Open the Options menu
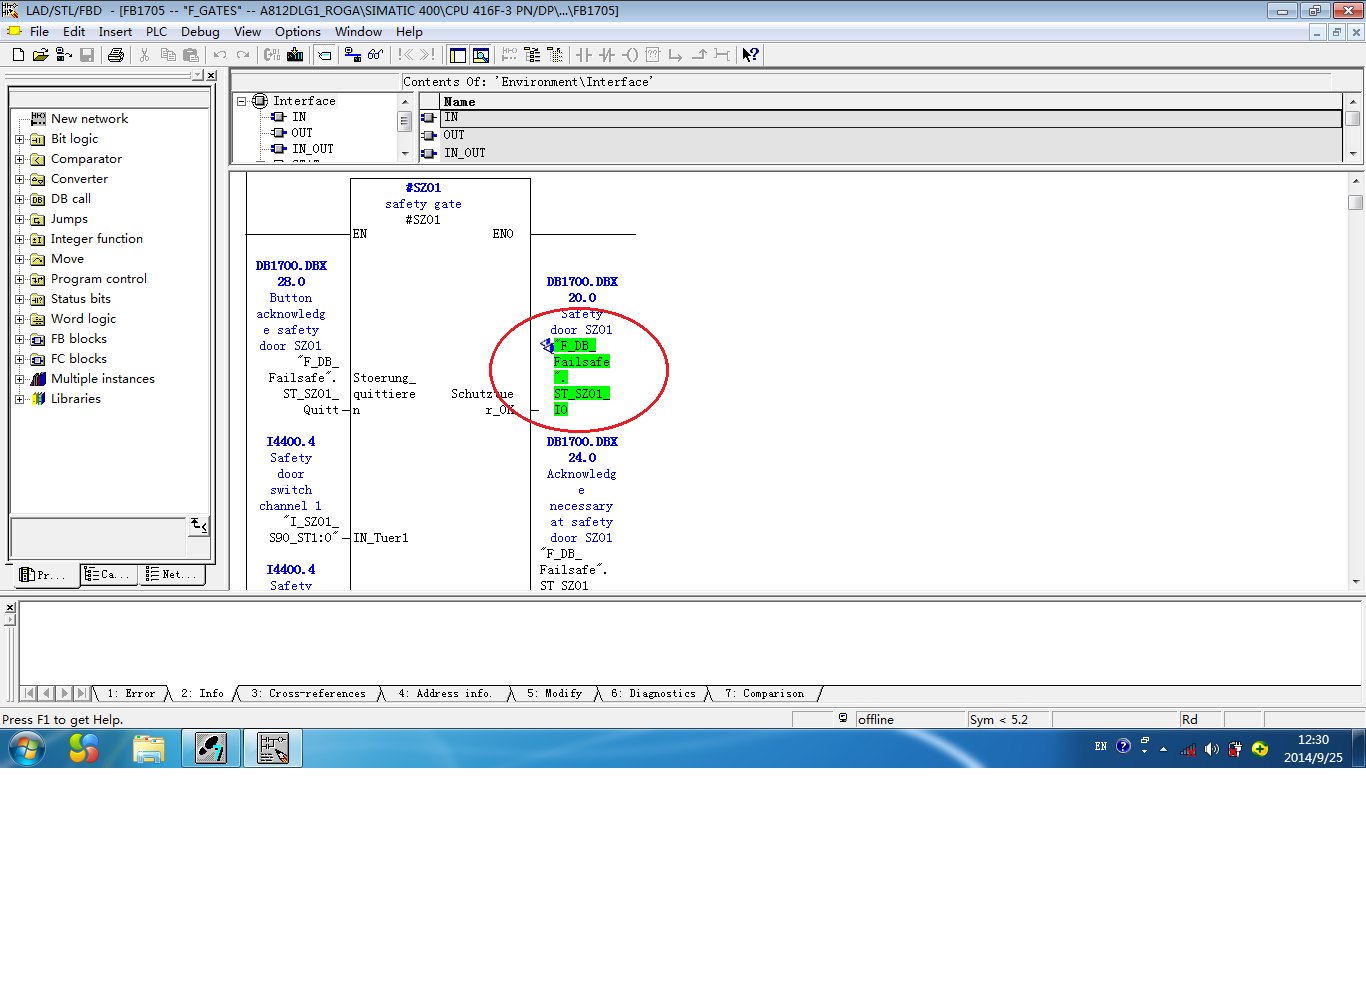Viewport: 1366px width, 1005px height. (298, 32)
